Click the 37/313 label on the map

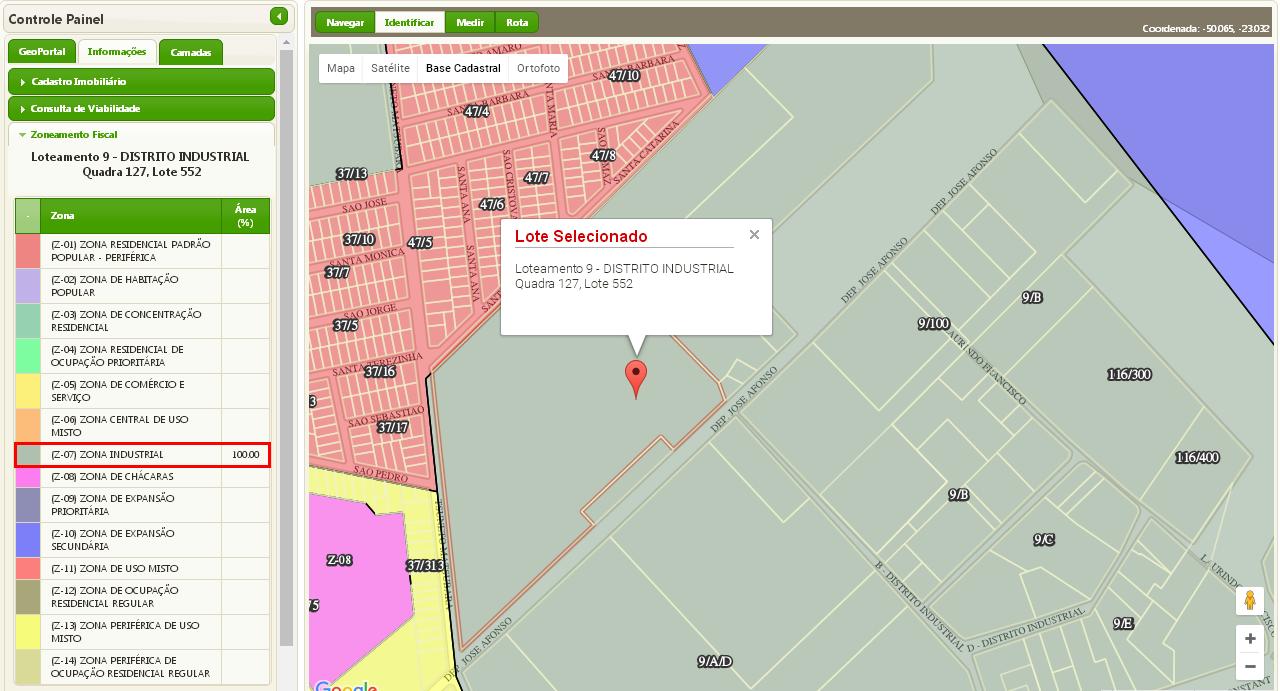(425, 565)
